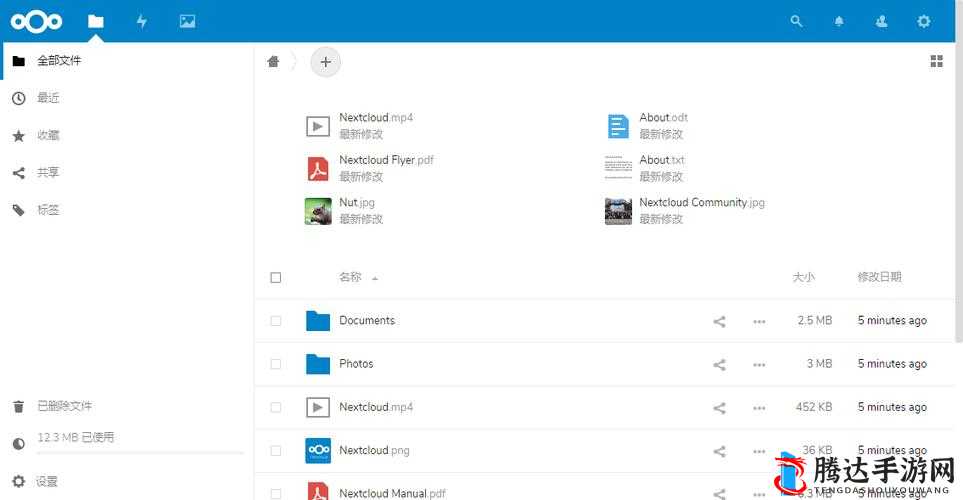Click the Nextcloud logo

(36, 21)
